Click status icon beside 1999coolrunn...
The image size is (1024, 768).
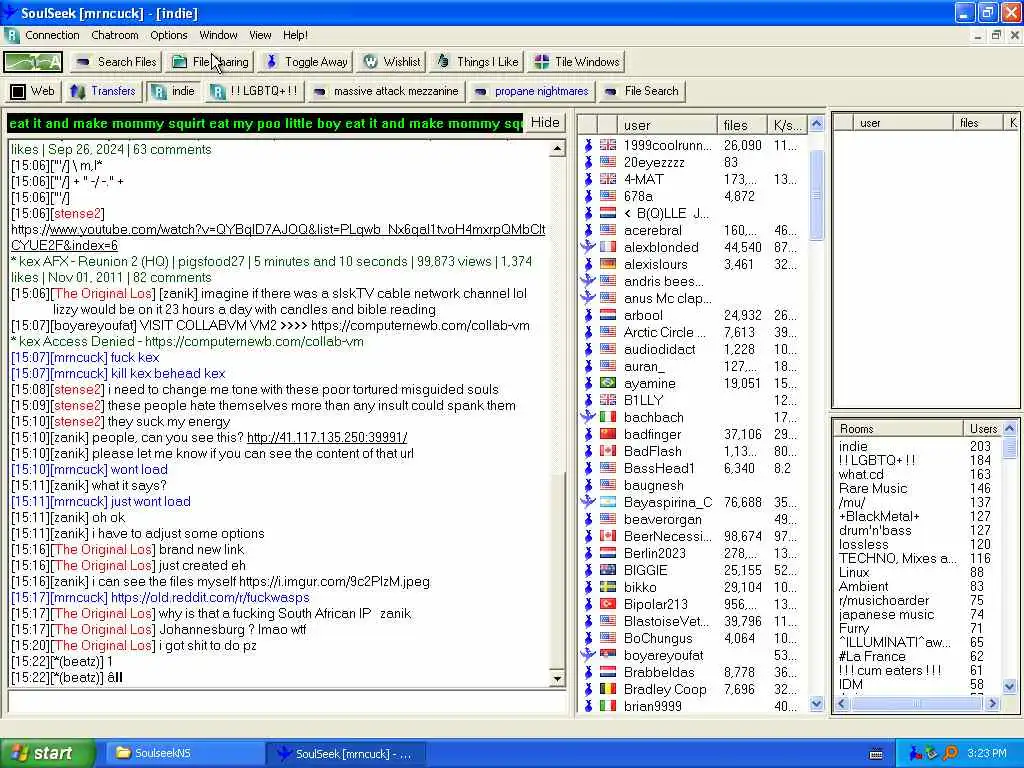pos(588,145)
